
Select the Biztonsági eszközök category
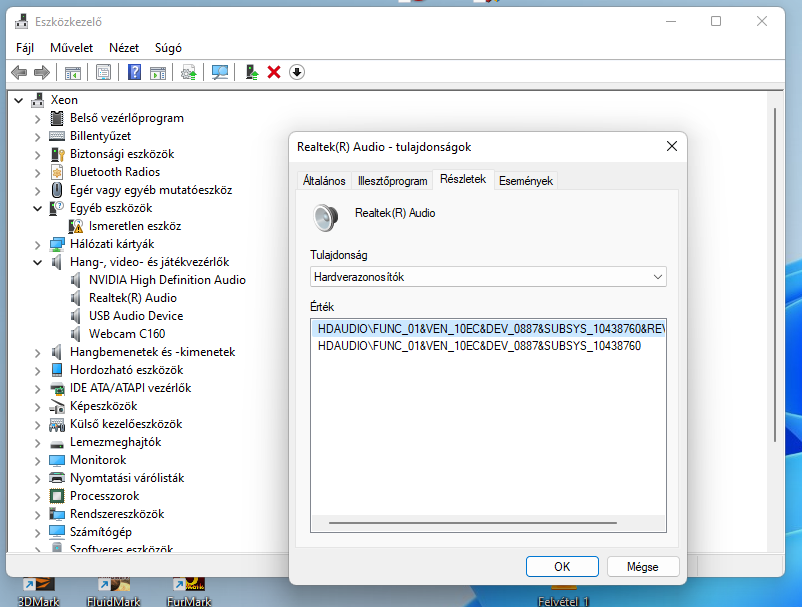pyautogui.click(x=122, y=154)
